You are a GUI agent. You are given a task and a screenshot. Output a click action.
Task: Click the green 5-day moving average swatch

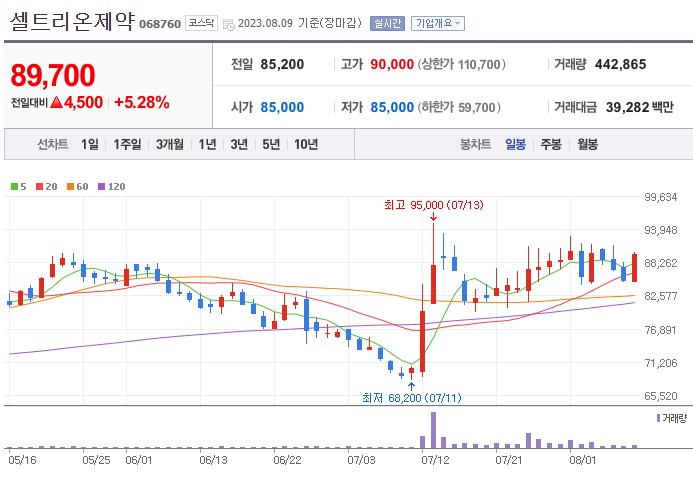[x=15, y=187]
